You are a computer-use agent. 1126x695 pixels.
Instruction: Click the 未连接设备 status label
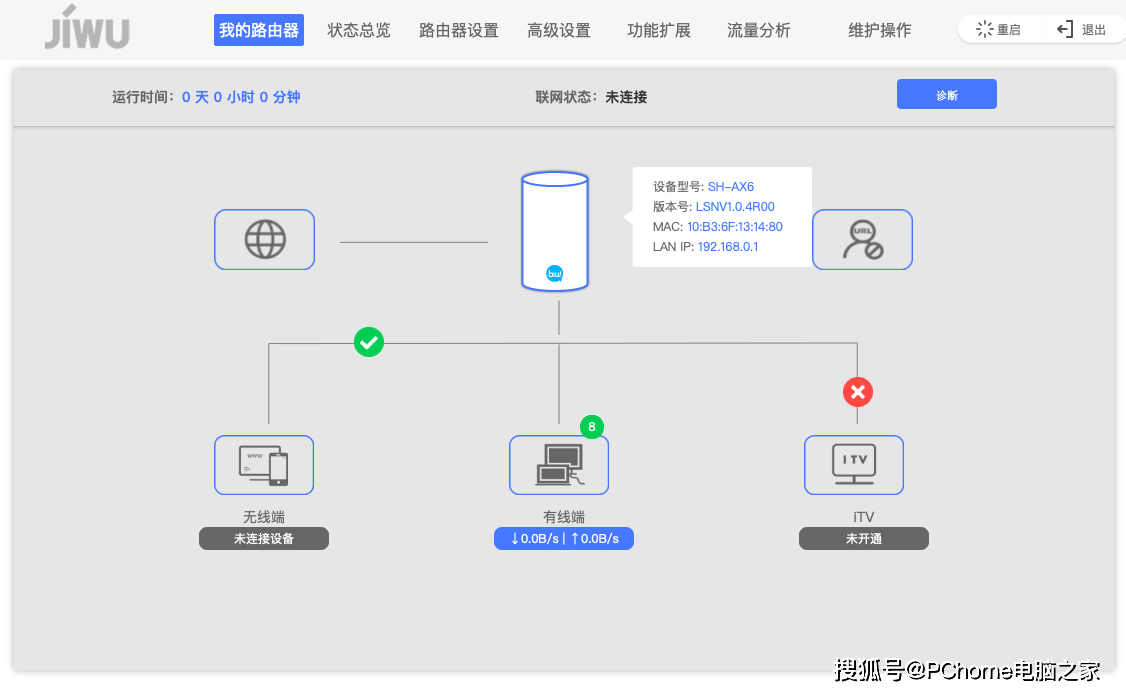264,538
